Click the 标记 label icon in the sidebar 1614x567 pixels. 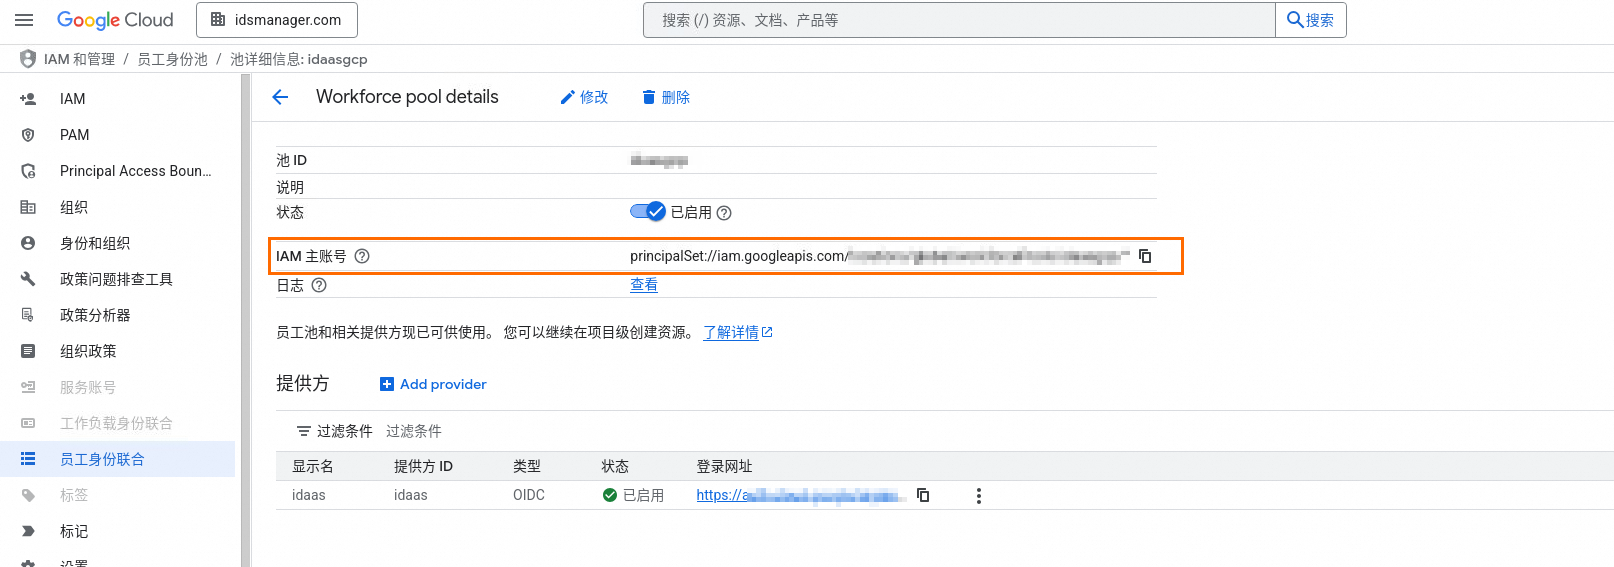pos(28,531)
